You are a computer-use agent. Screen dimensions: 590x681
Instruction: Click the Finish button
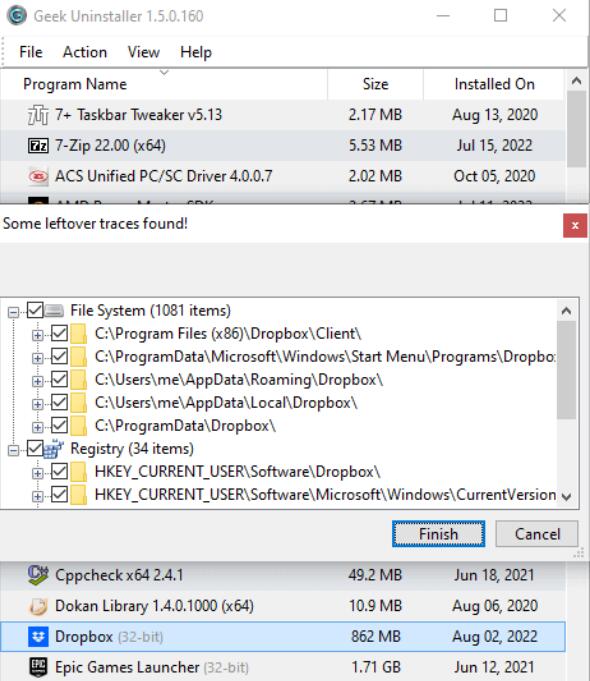coord(438,534)
